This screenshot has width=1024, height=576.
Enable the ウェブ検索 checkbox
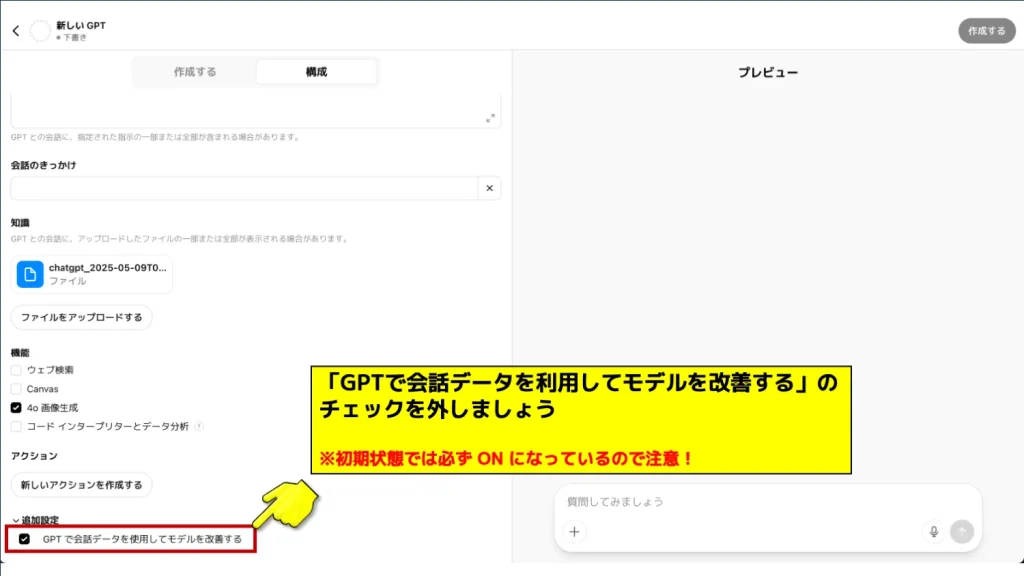click(x=16, y=370)
